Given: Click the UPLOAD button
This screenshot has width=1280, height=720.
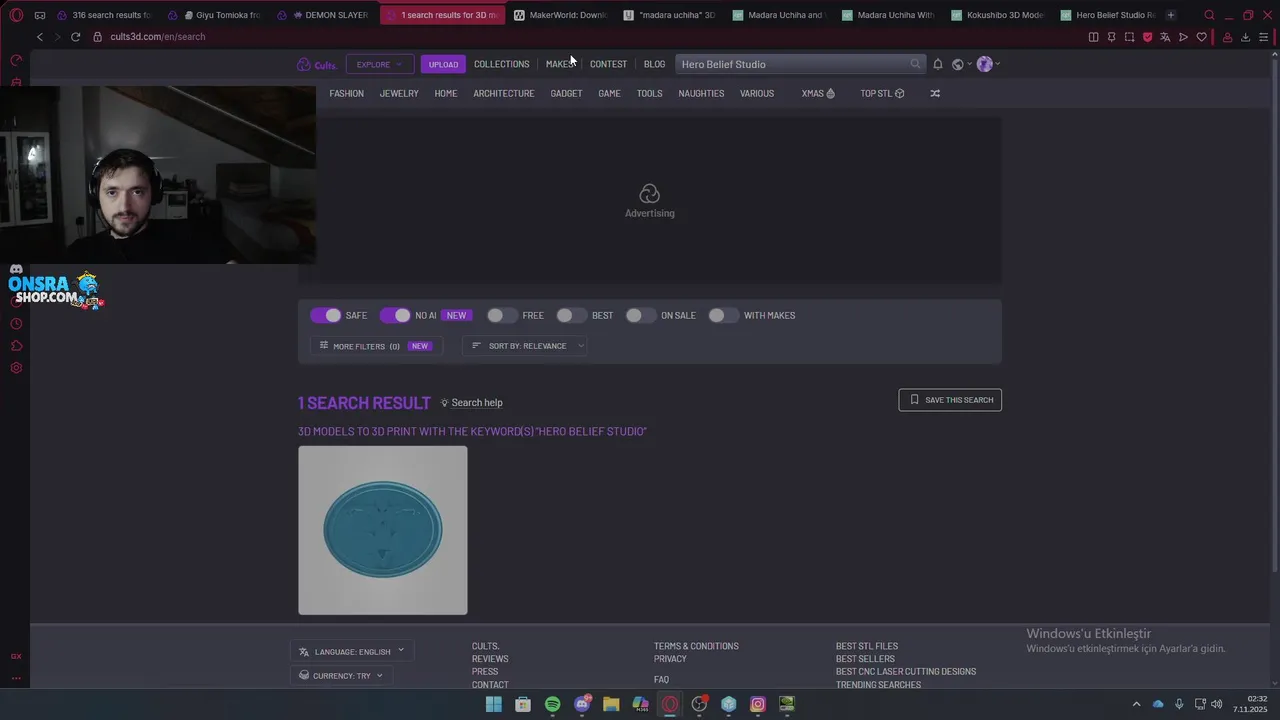Looking at the screenshot, I should pyautogui.click(x=443, y=64).
